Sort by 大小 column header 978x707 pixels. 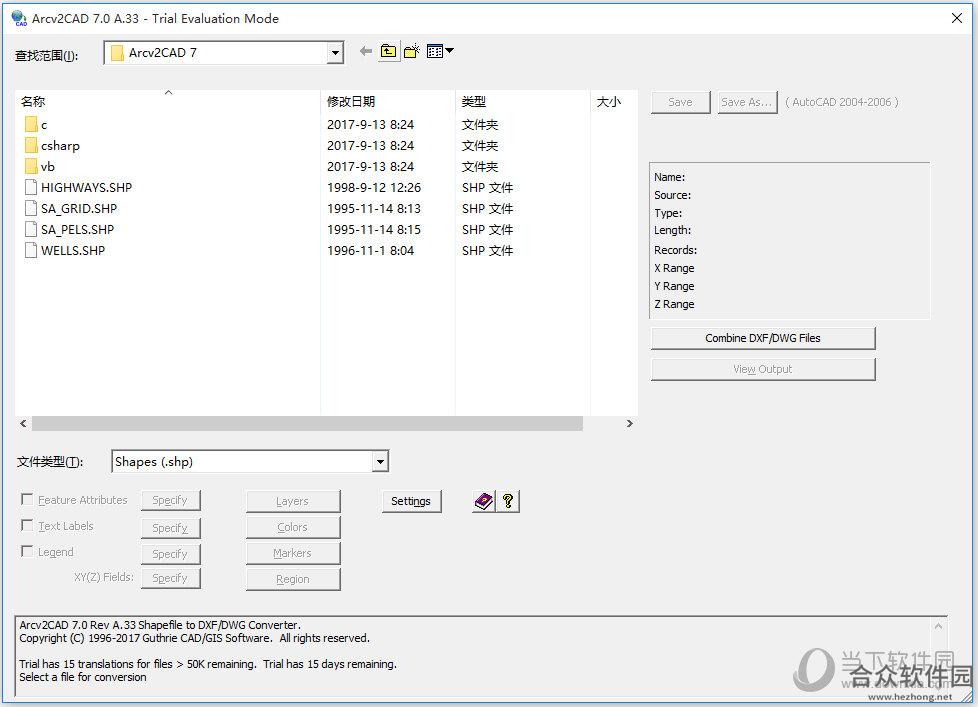[x=614, y=102]
